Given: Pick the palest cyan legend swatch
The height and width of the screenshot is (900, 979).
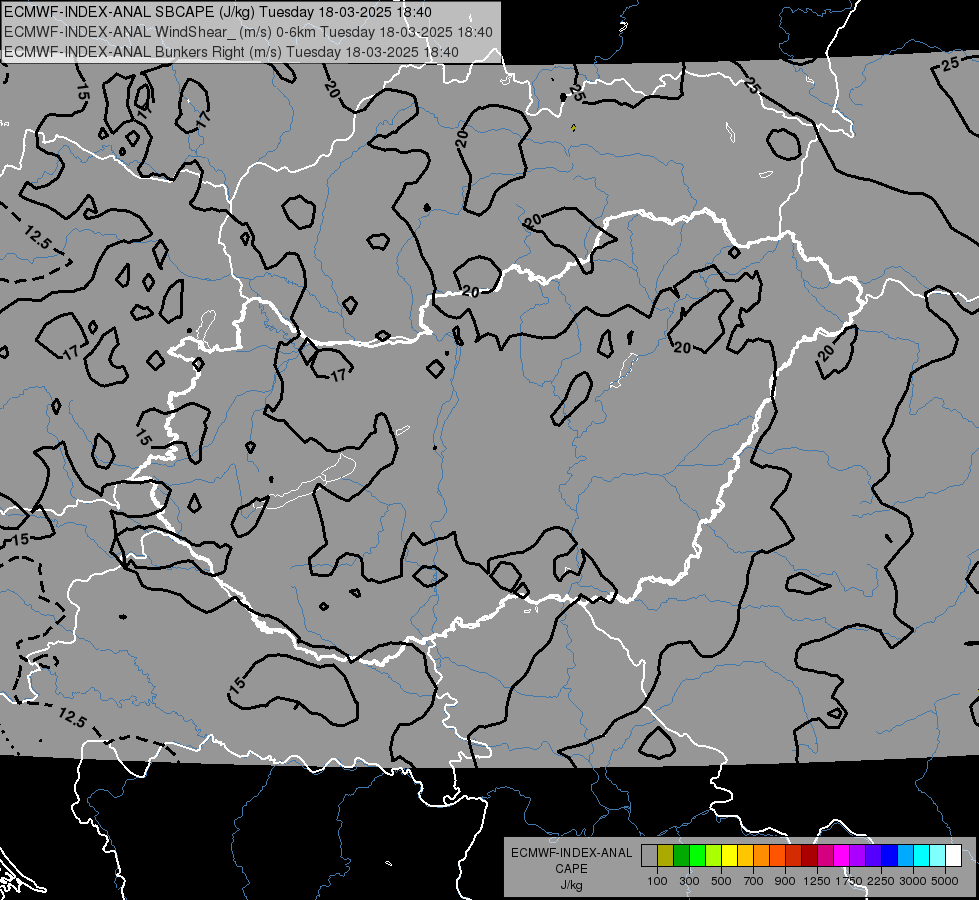Looking at the screenshot, I should (937, 856).
